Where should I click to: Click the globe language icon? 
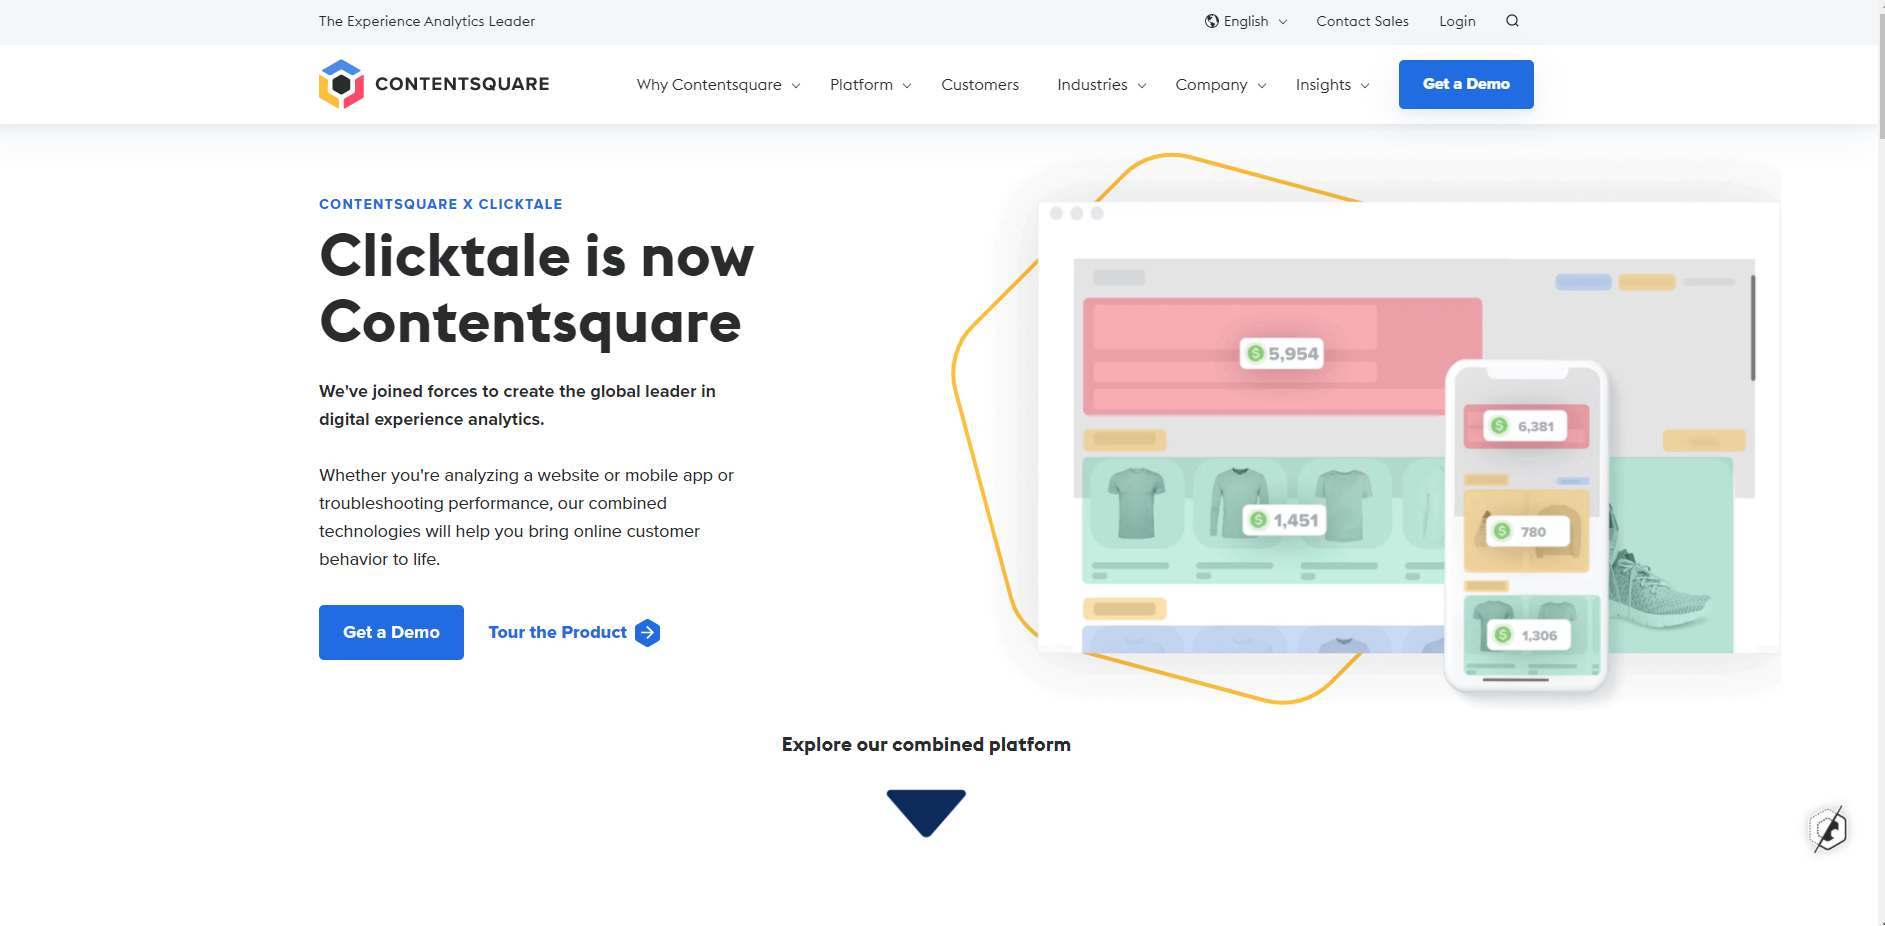pos(1212,21)
